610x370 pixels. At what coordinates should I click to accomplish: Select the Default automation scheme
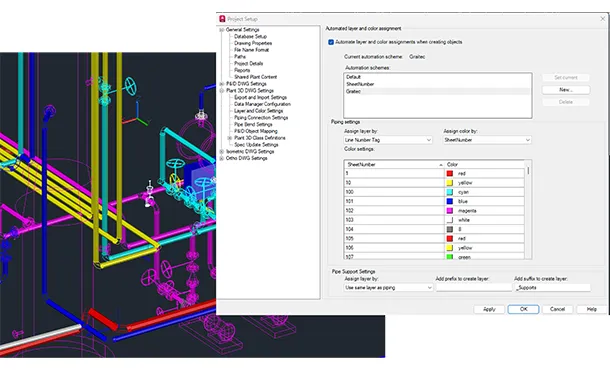point(437,77)
